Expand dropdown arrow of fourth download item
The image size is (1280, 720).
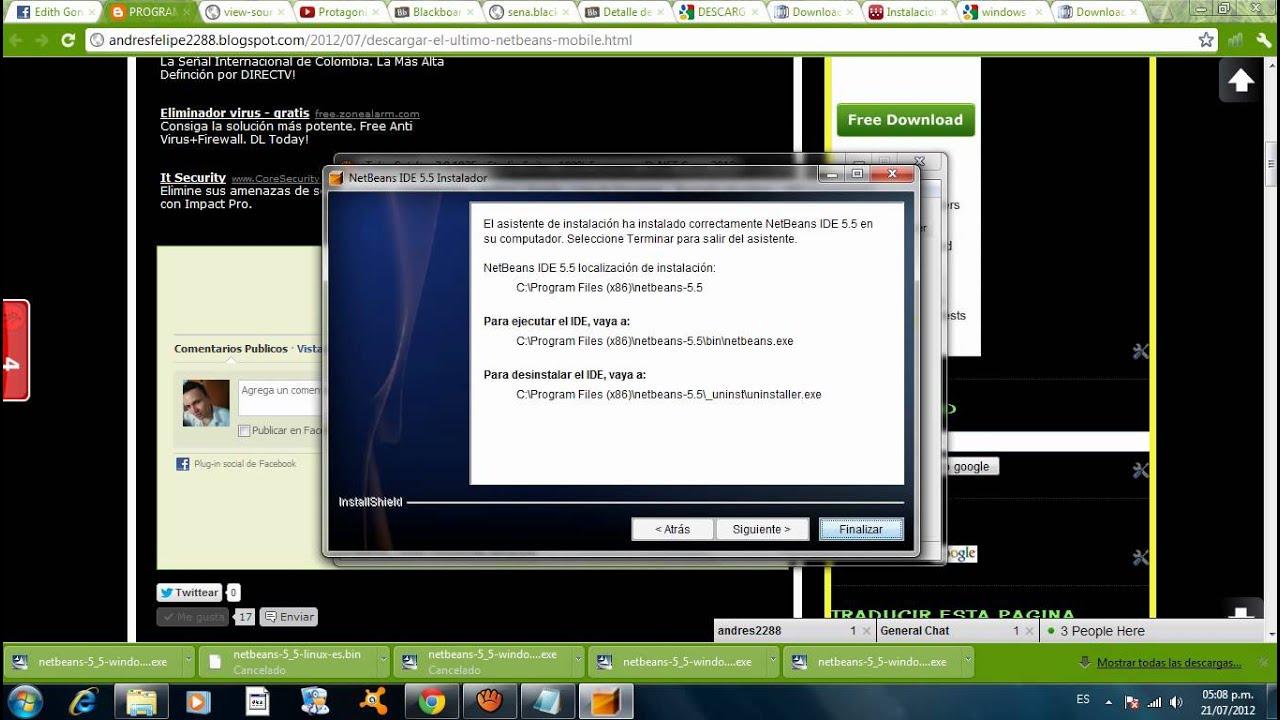click(772, 661)
